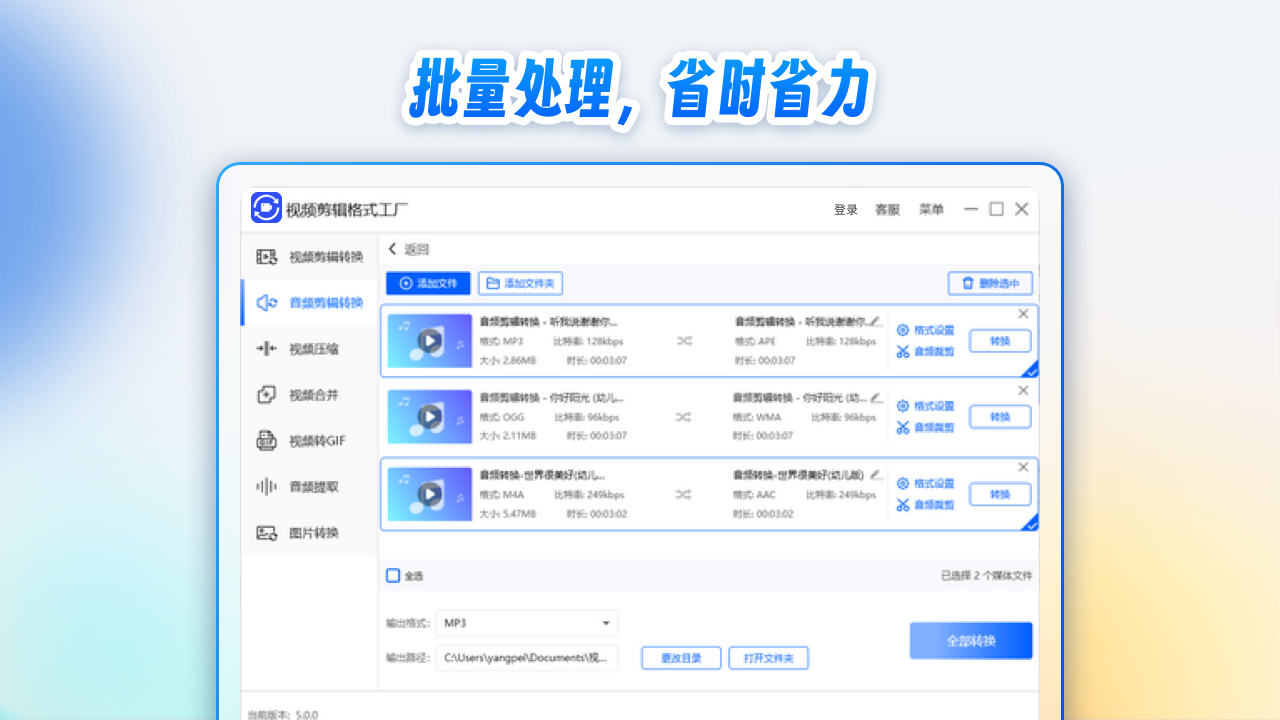Expand the 菜单 menu

930,210
